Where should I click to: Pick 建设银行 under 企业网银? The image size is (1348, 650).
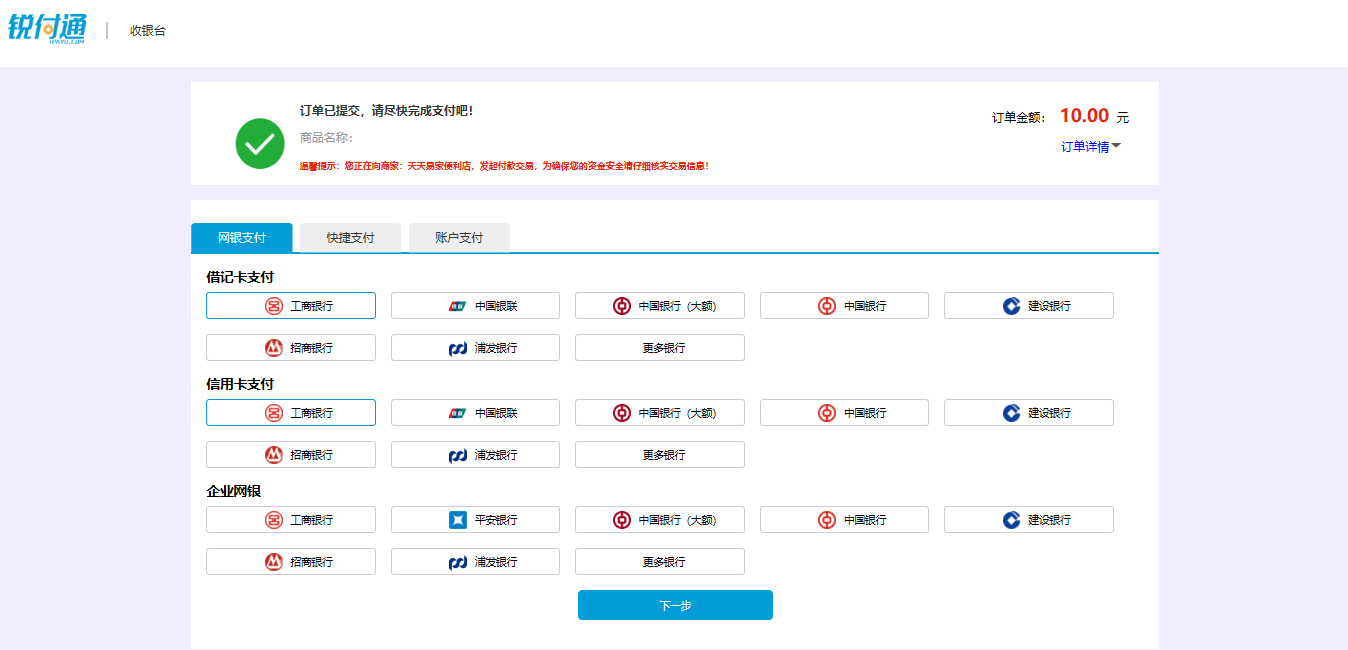click(x=1029, y=520)
